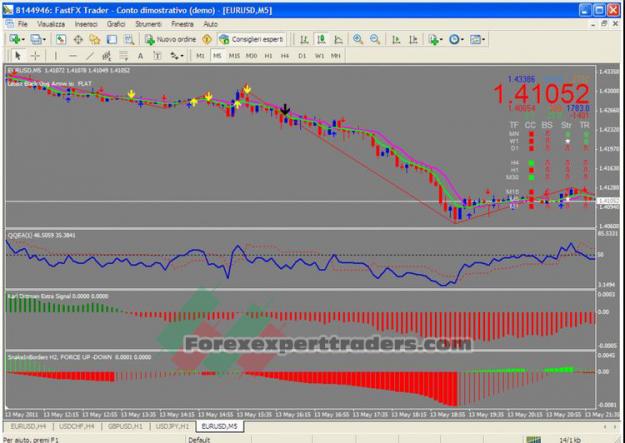Select the crosshair tool

point(35,55)
